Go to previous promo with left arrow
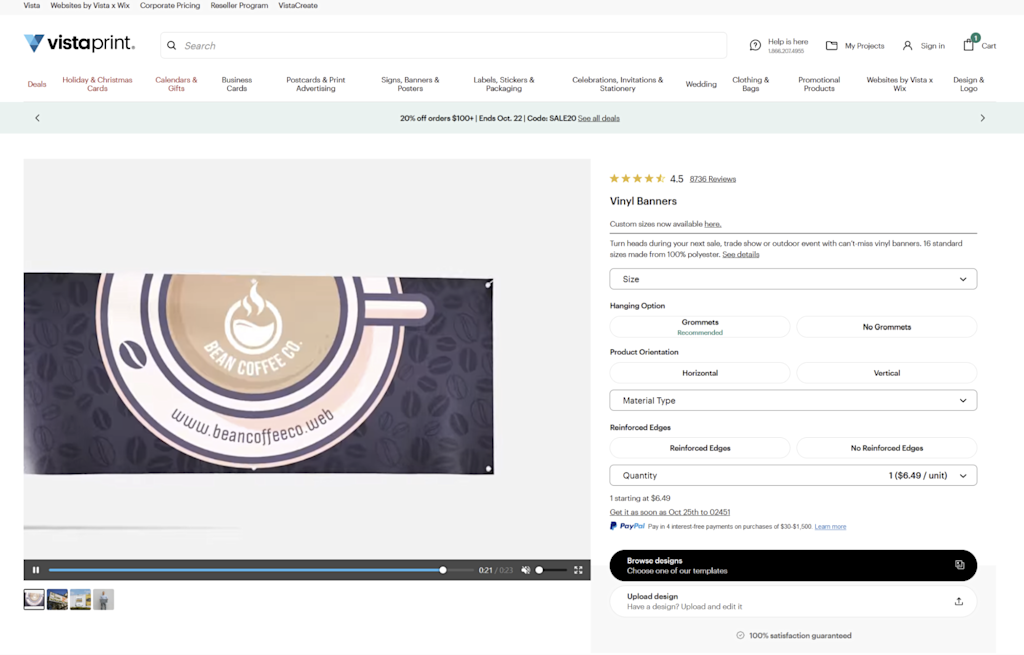Image resolution: width=1024 pixels, height=655 pixels. tap(37, 118)
